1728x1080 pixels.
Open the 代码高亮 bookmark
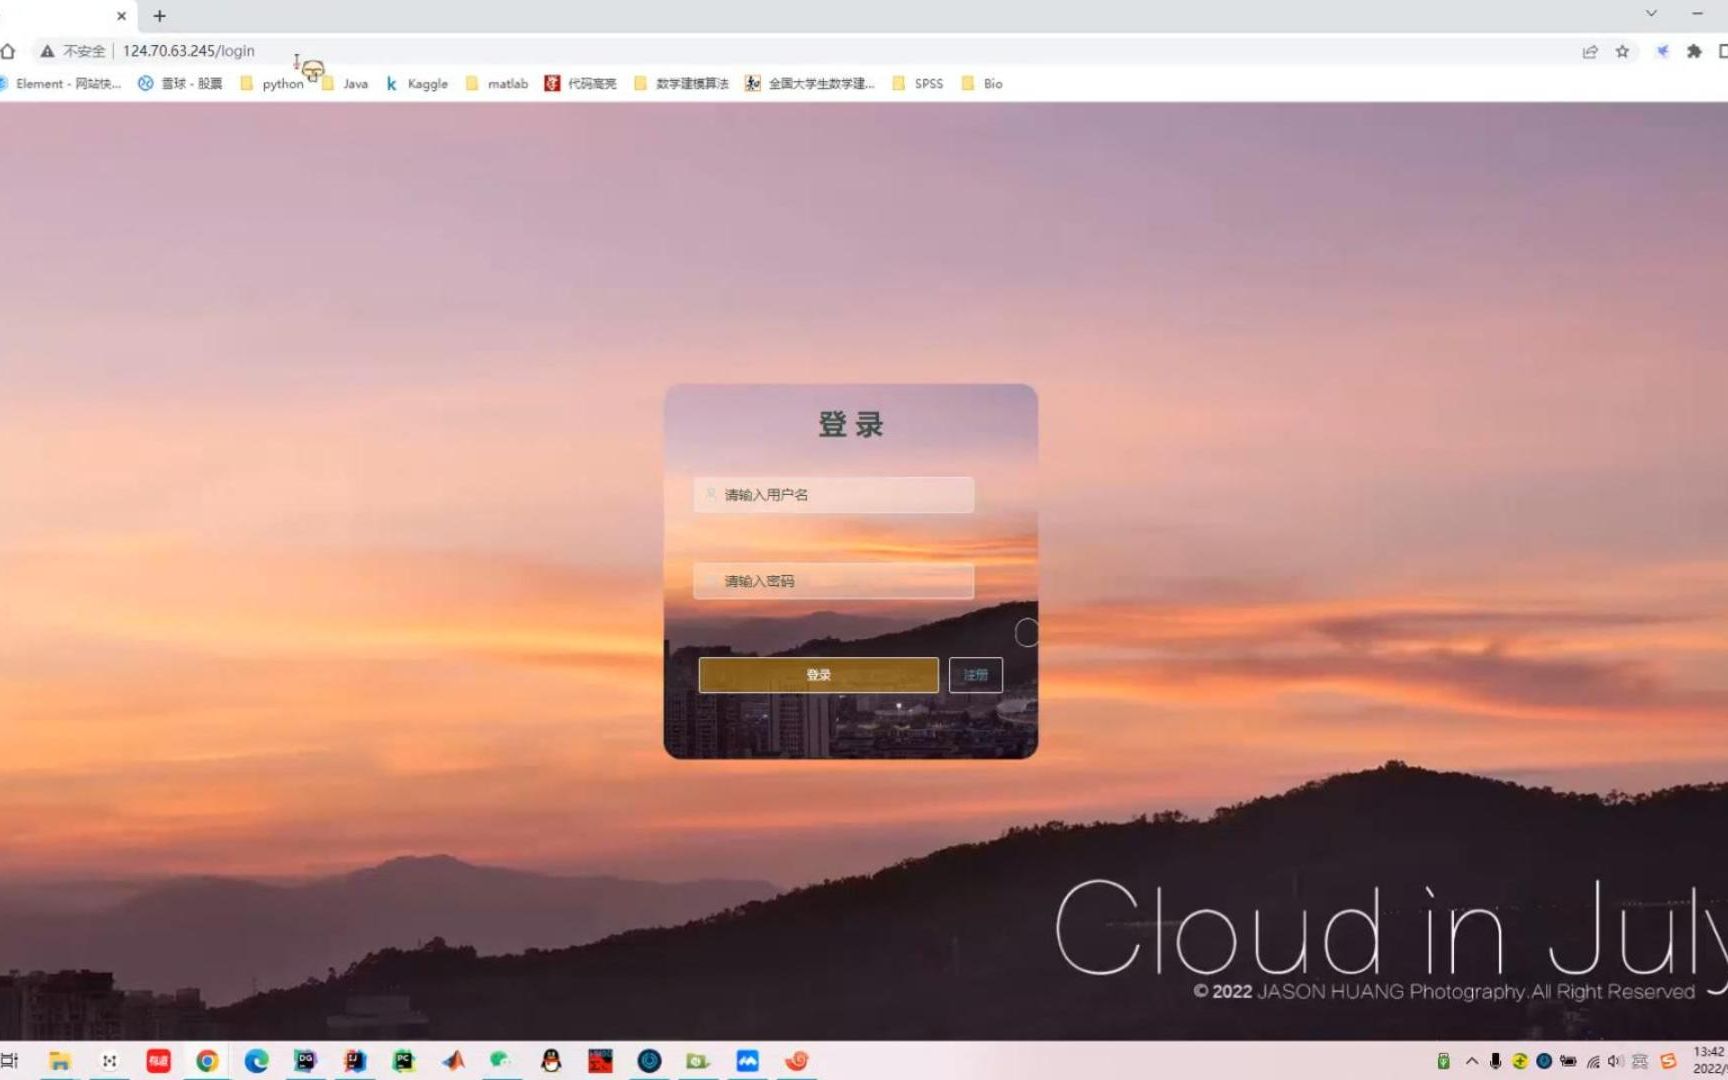[x=581, y=84]
